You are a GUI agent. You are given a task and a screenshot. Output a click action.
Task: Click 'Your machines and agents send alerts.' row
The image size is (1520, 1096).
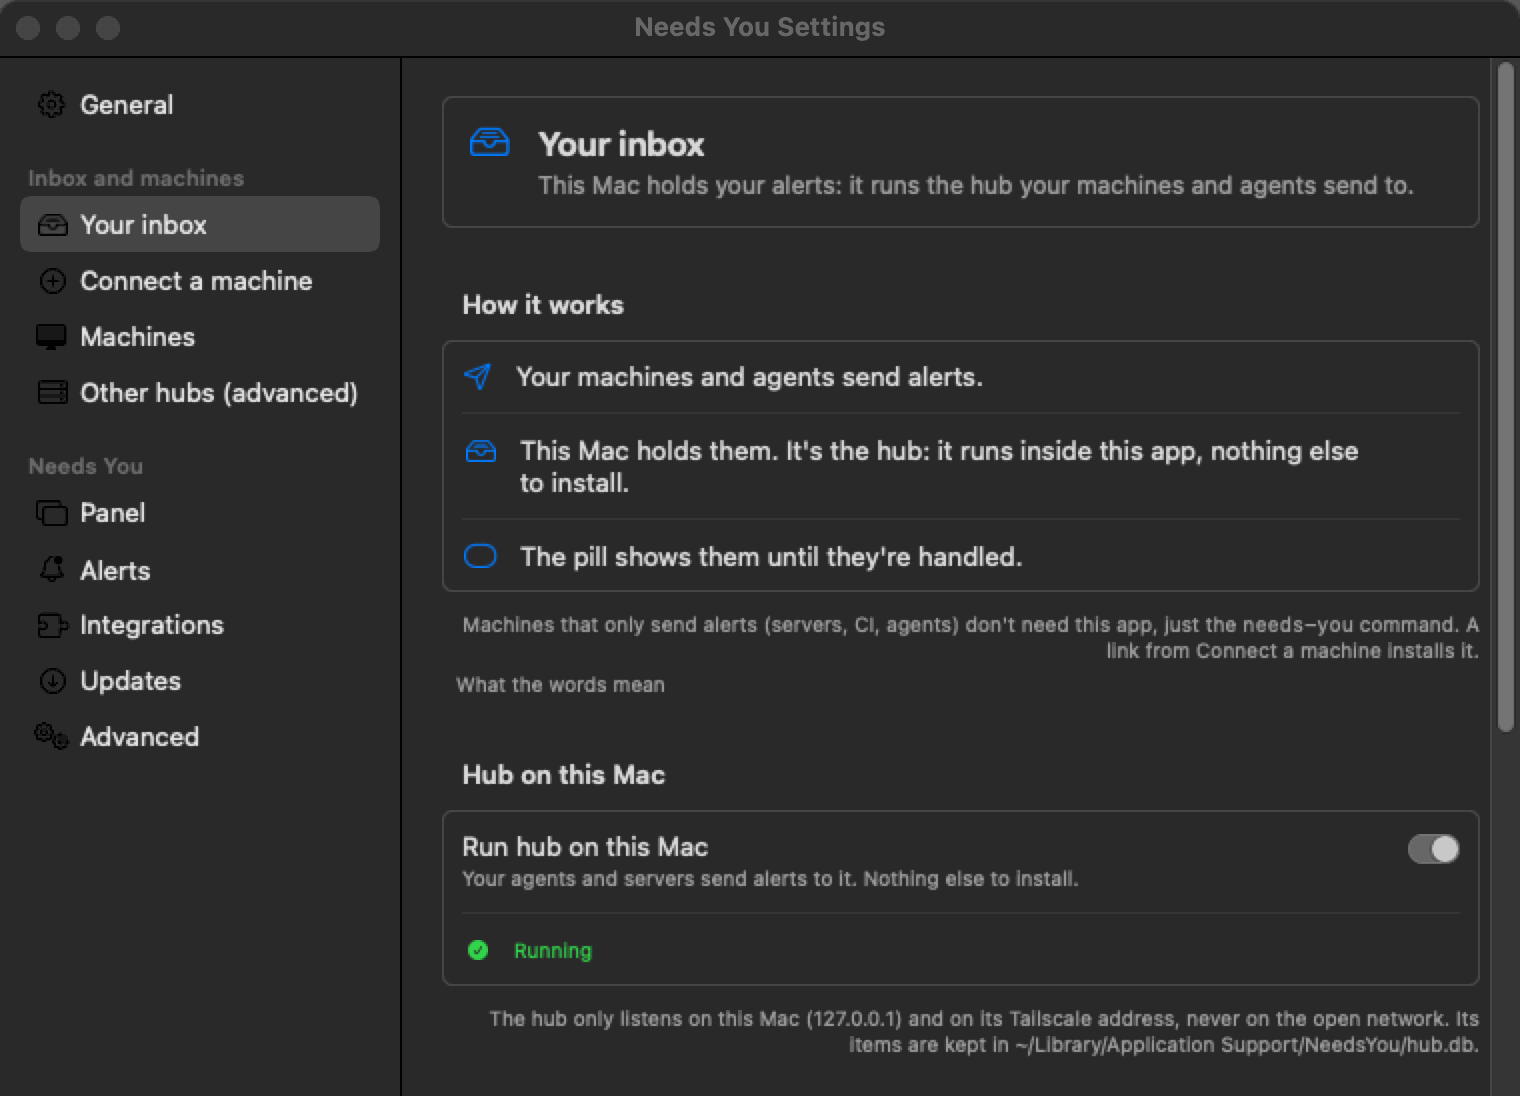pos(961,377)
